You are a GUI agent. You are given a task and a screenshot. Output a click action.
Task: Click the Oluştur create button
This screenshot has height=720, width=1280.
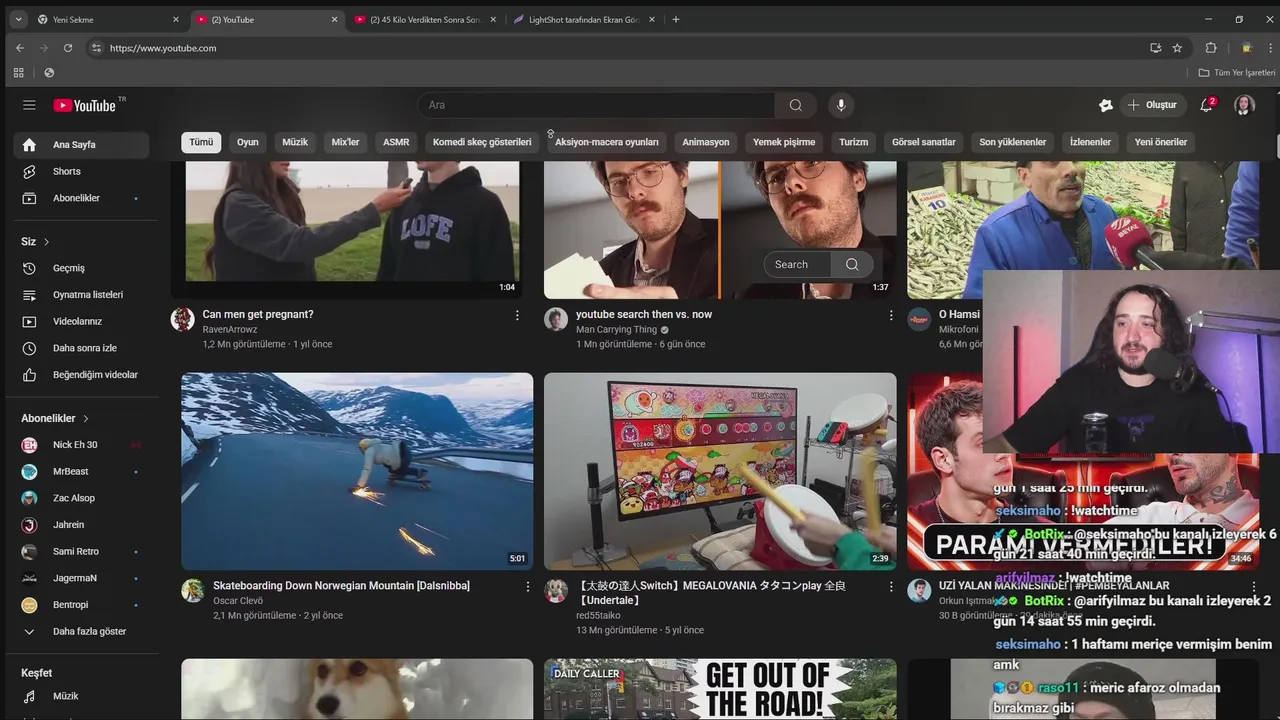pos(1153,105)
